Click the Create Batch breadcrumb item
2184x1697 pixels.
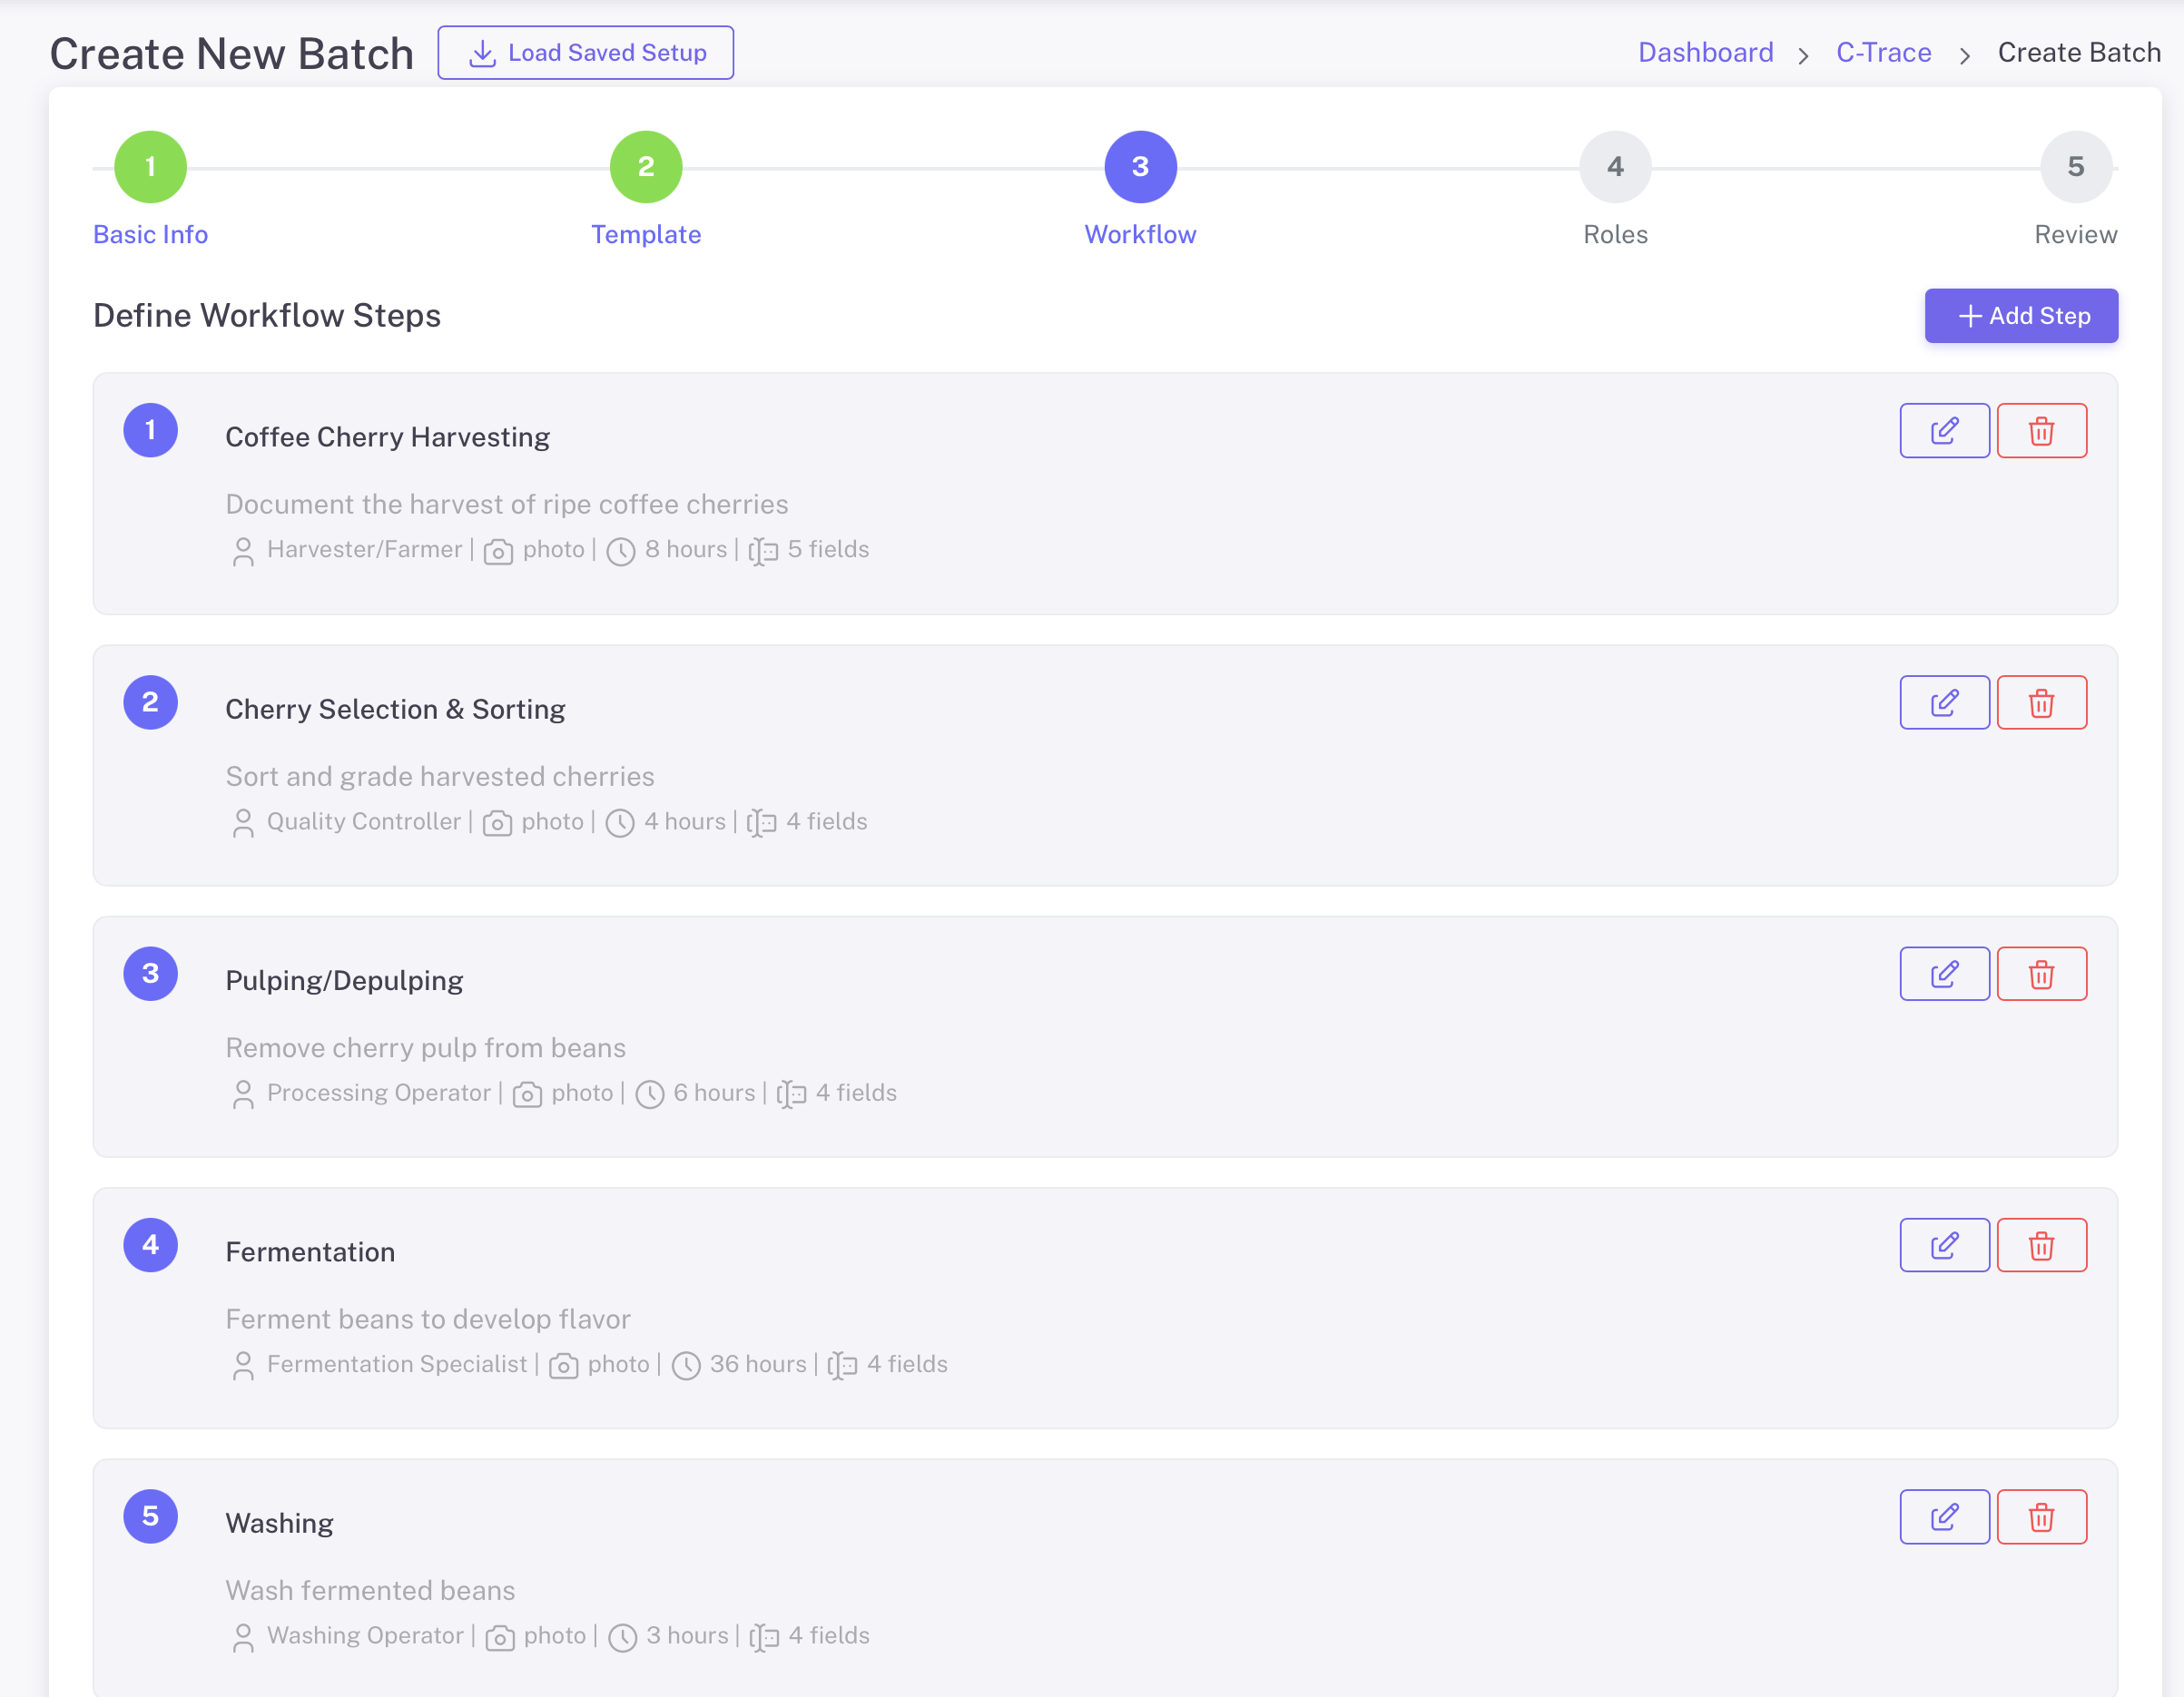coord(2078,52)
